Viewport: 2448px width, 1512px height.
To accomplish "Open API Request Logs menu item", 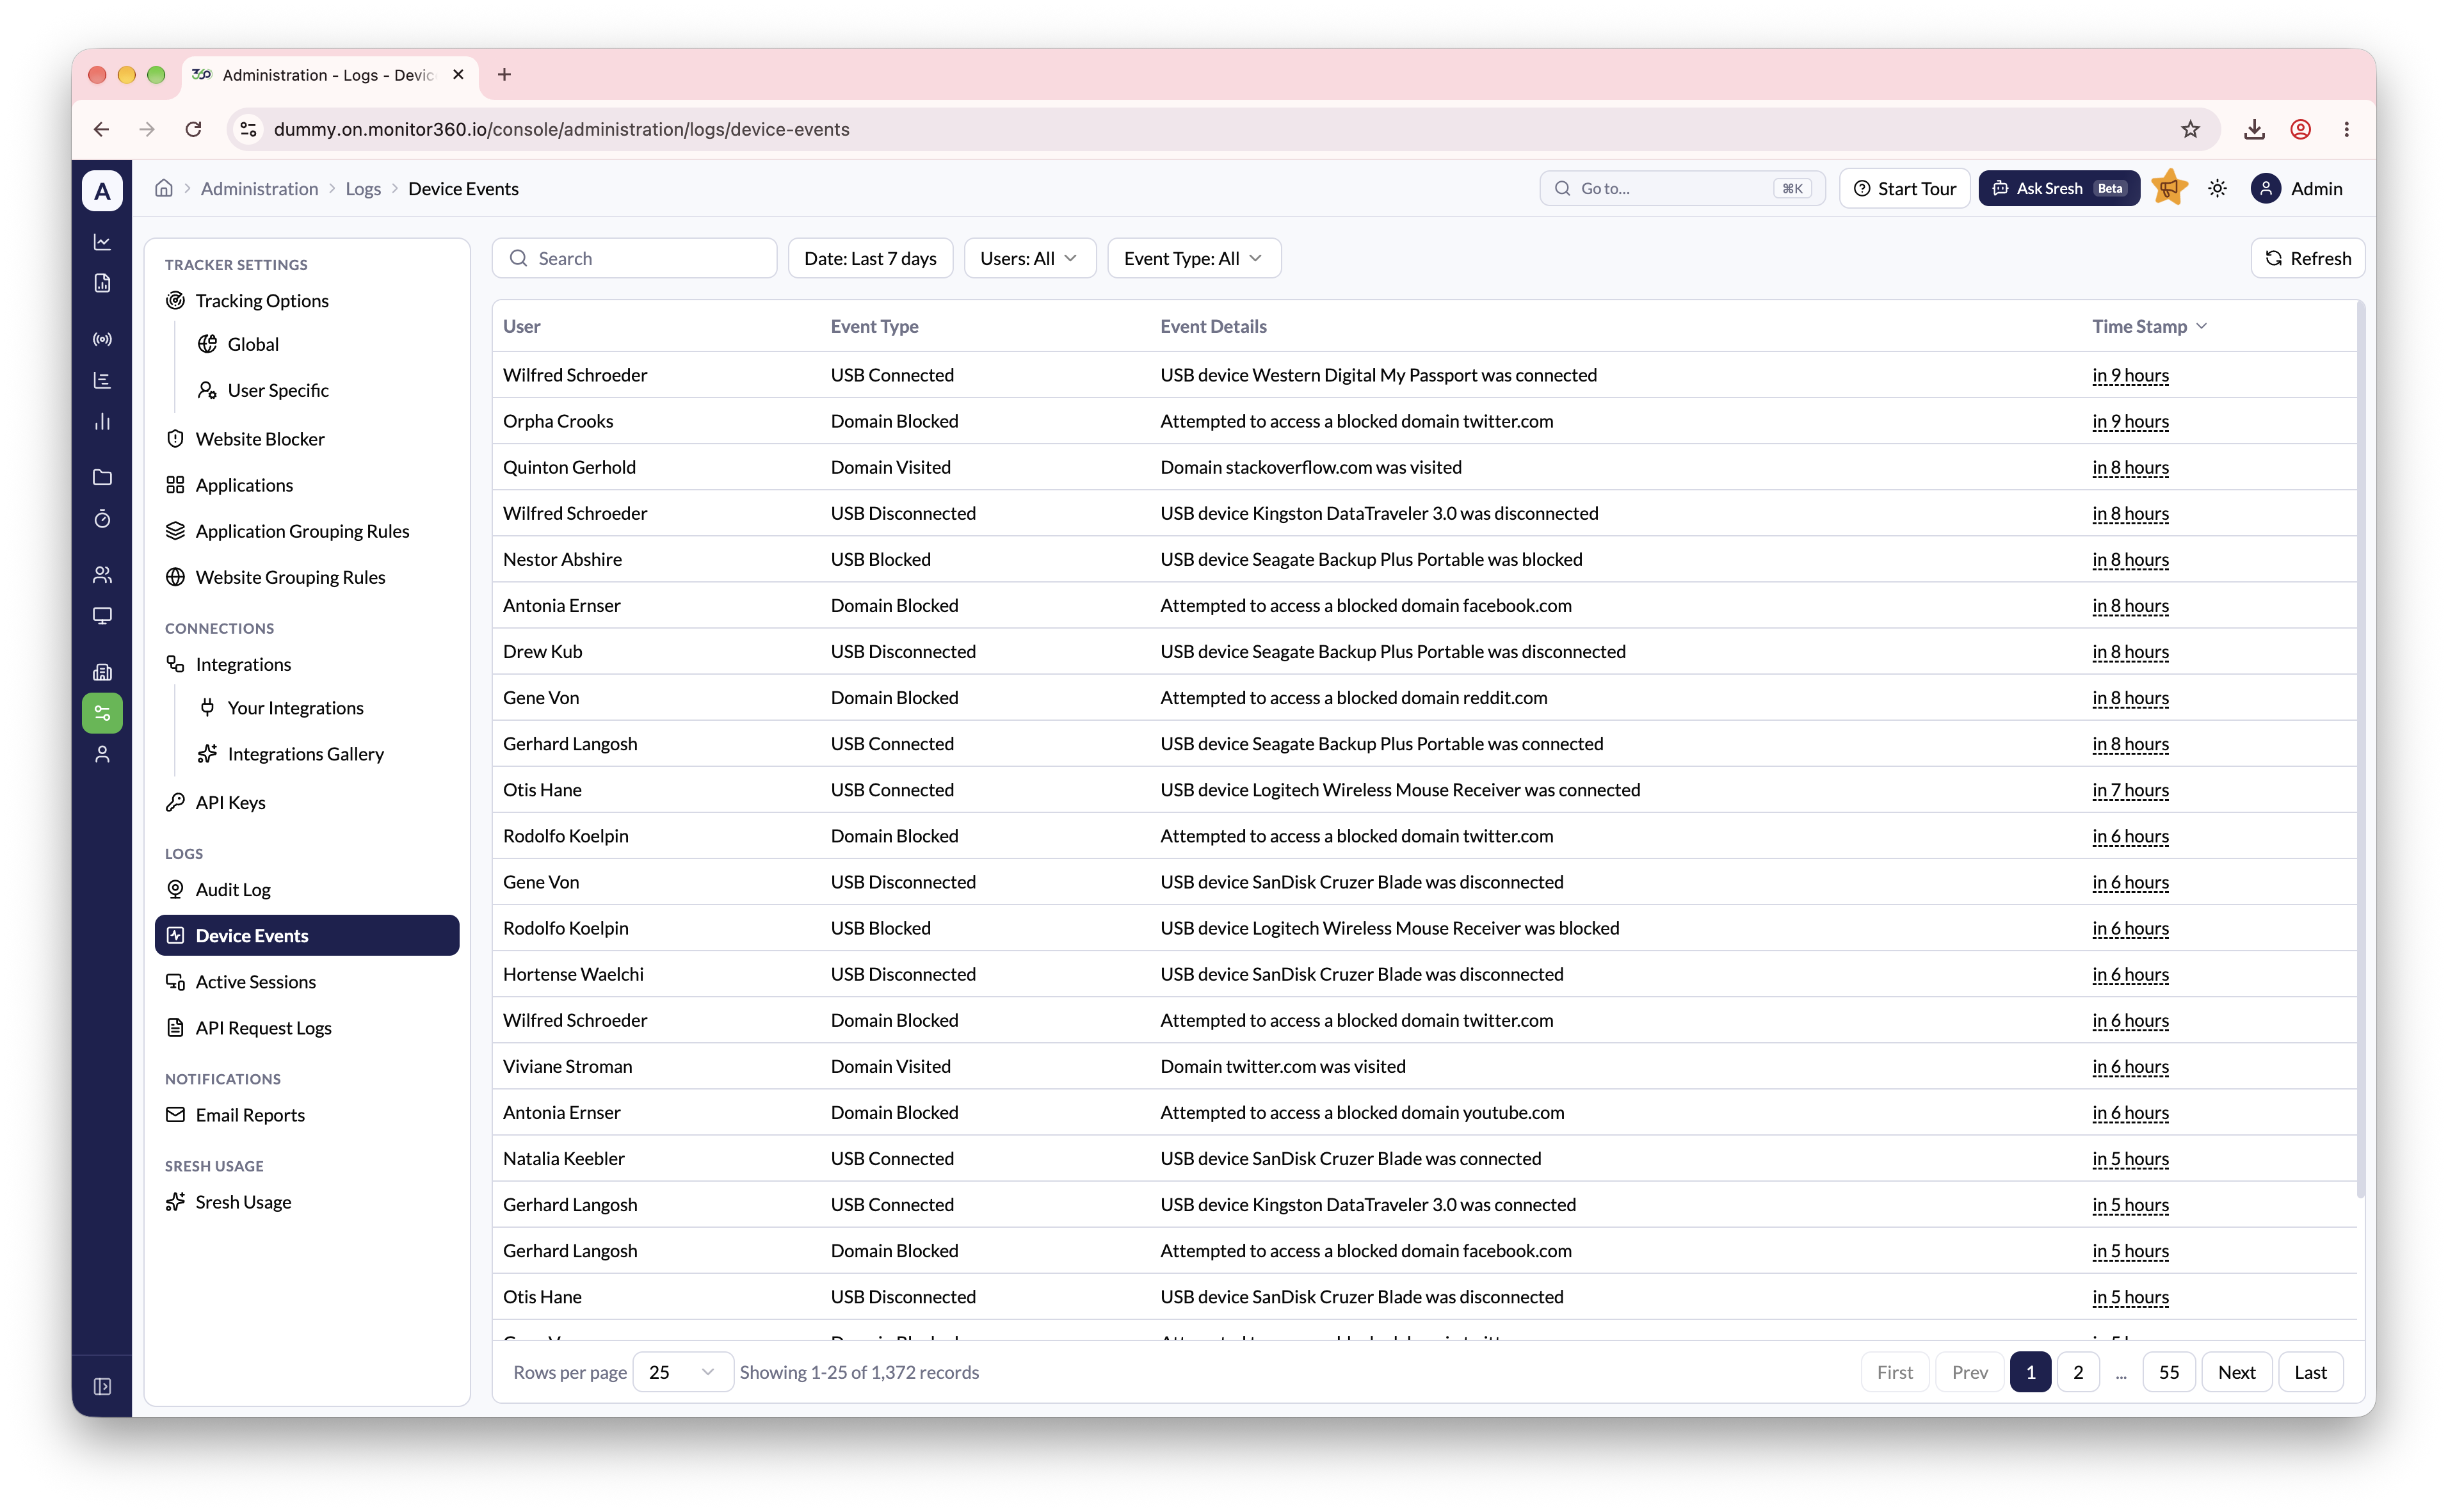I will click(307, 1027).
